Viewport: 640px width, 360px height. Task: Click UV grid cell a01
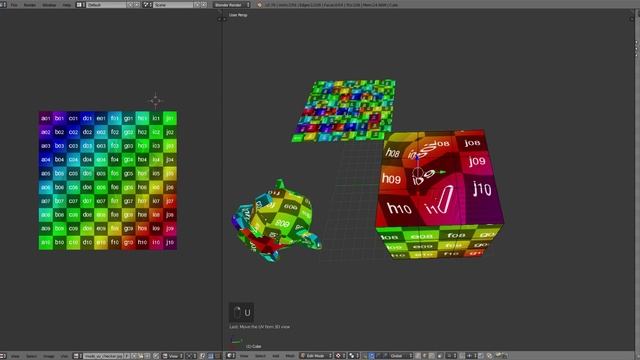pos(46,118)
